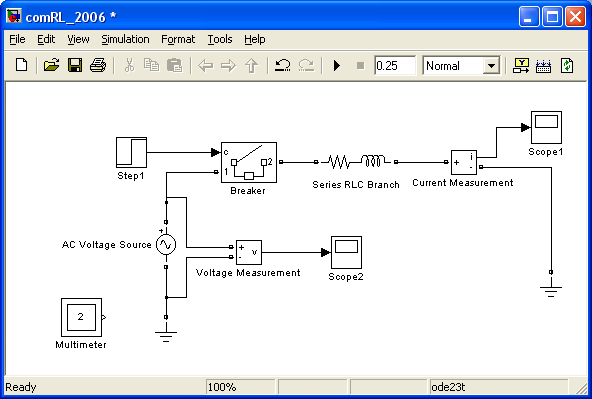
Task: Click the ode23t solver status field
Action: coord(498,387)
